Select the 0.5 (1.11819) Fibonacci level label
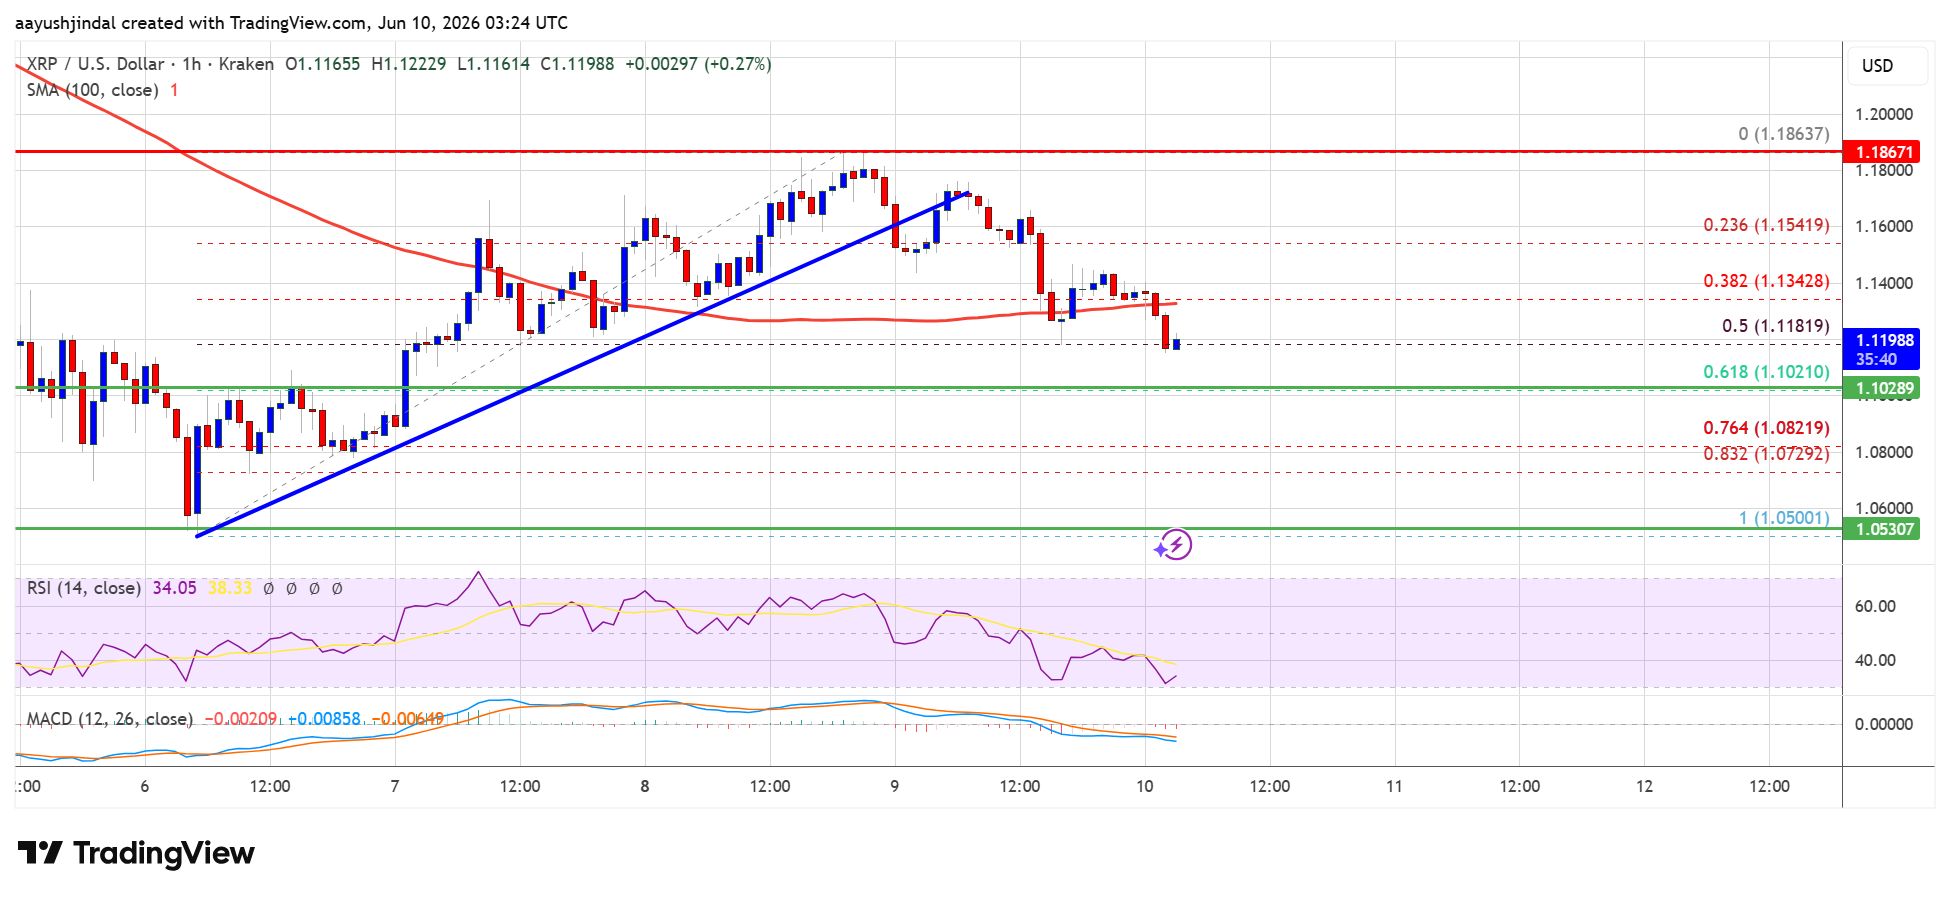 (x=1776, y=326)
